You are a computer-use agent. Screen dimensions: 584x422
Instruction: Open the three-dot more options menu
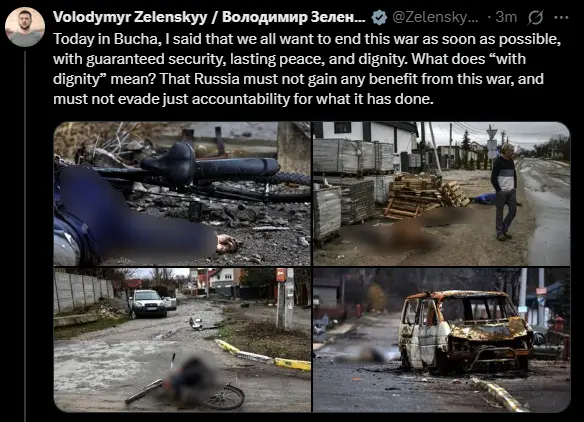(x=561, y=18)
